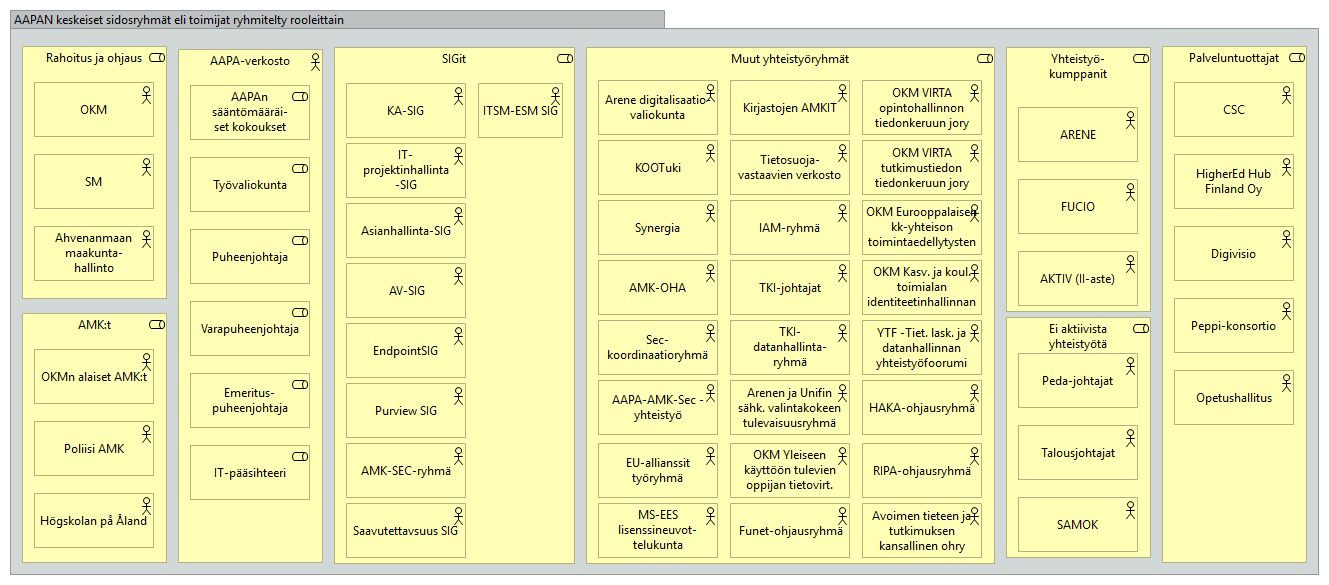Screen dimensions: 1329x585
Task: Click the role icon in the SIGit group header
Action: click(564, 59)
